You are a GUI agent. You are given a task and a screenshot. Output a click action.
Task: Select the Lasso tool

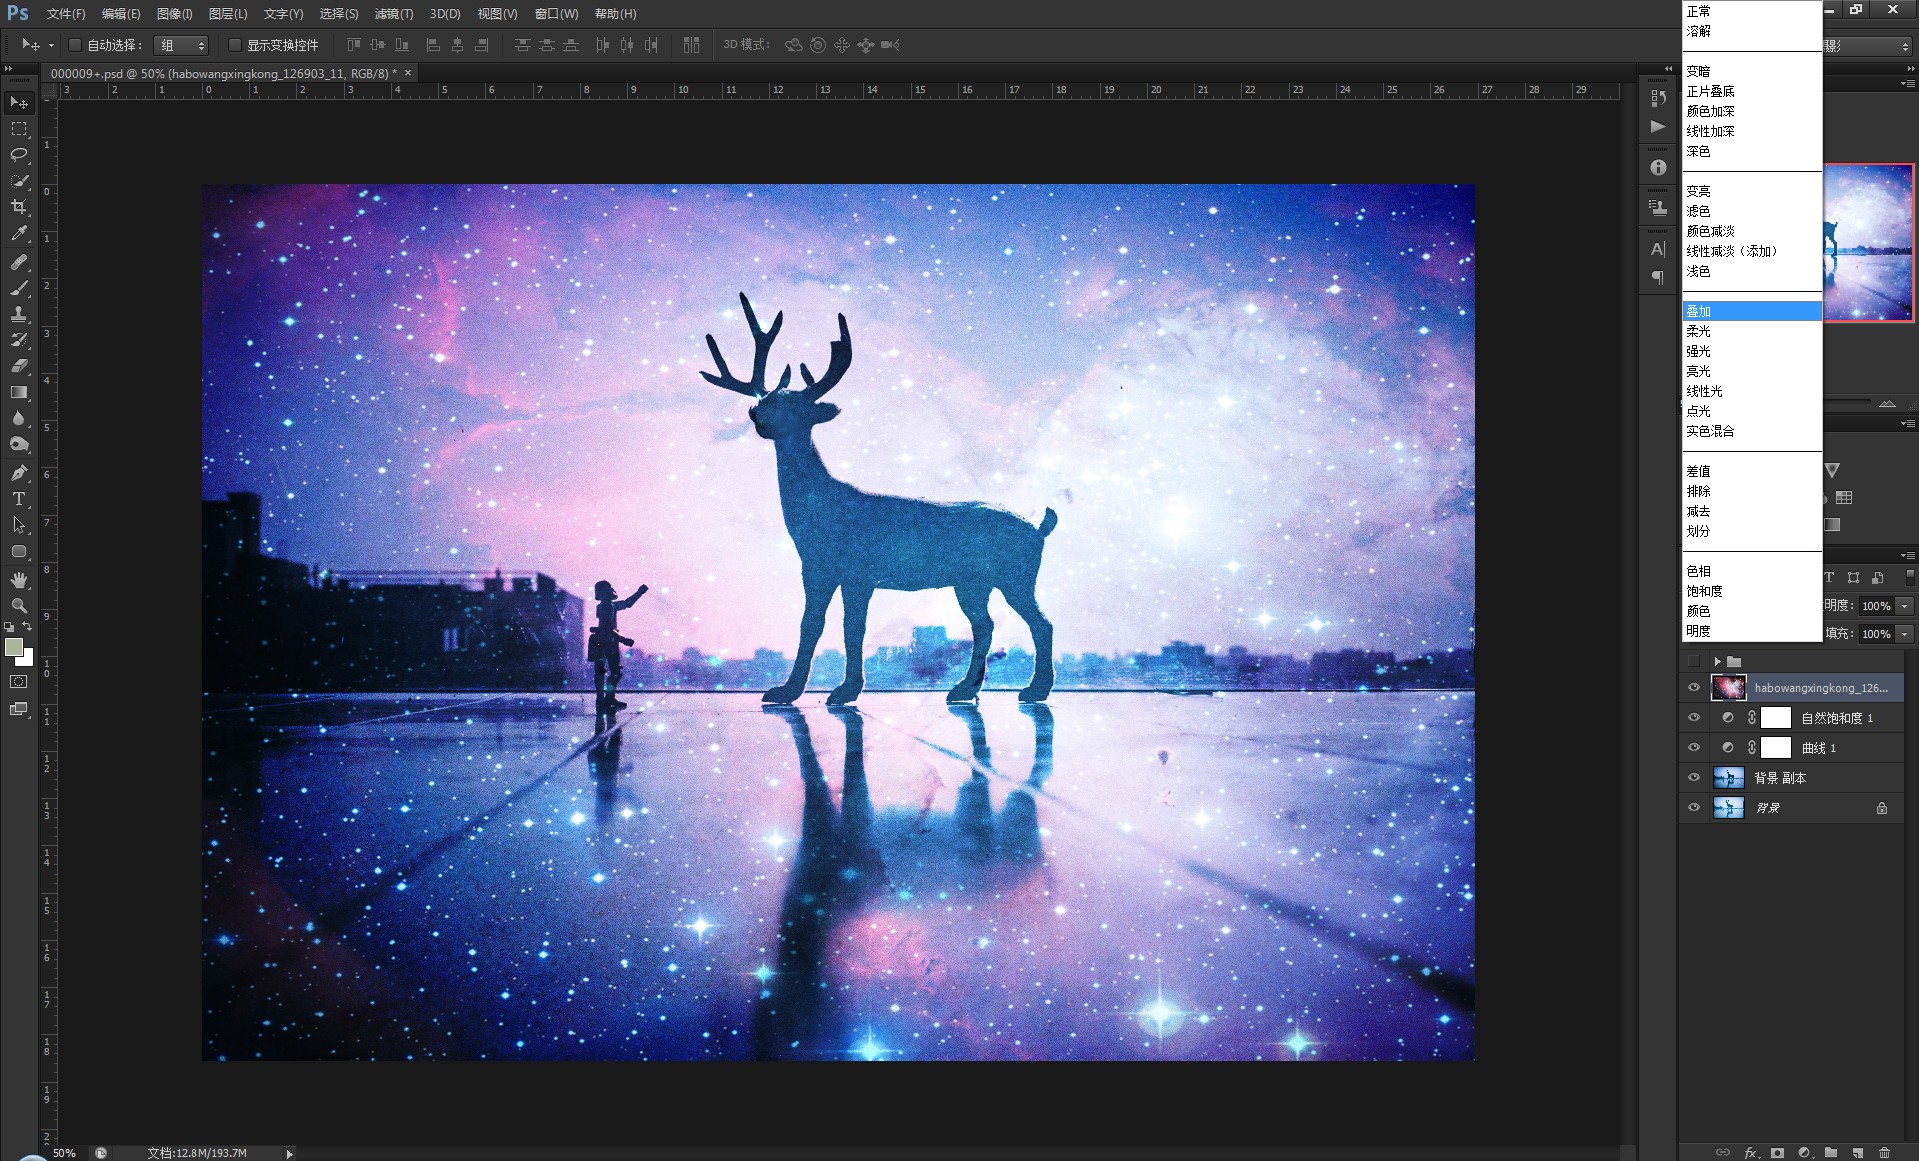click(19, 155)
